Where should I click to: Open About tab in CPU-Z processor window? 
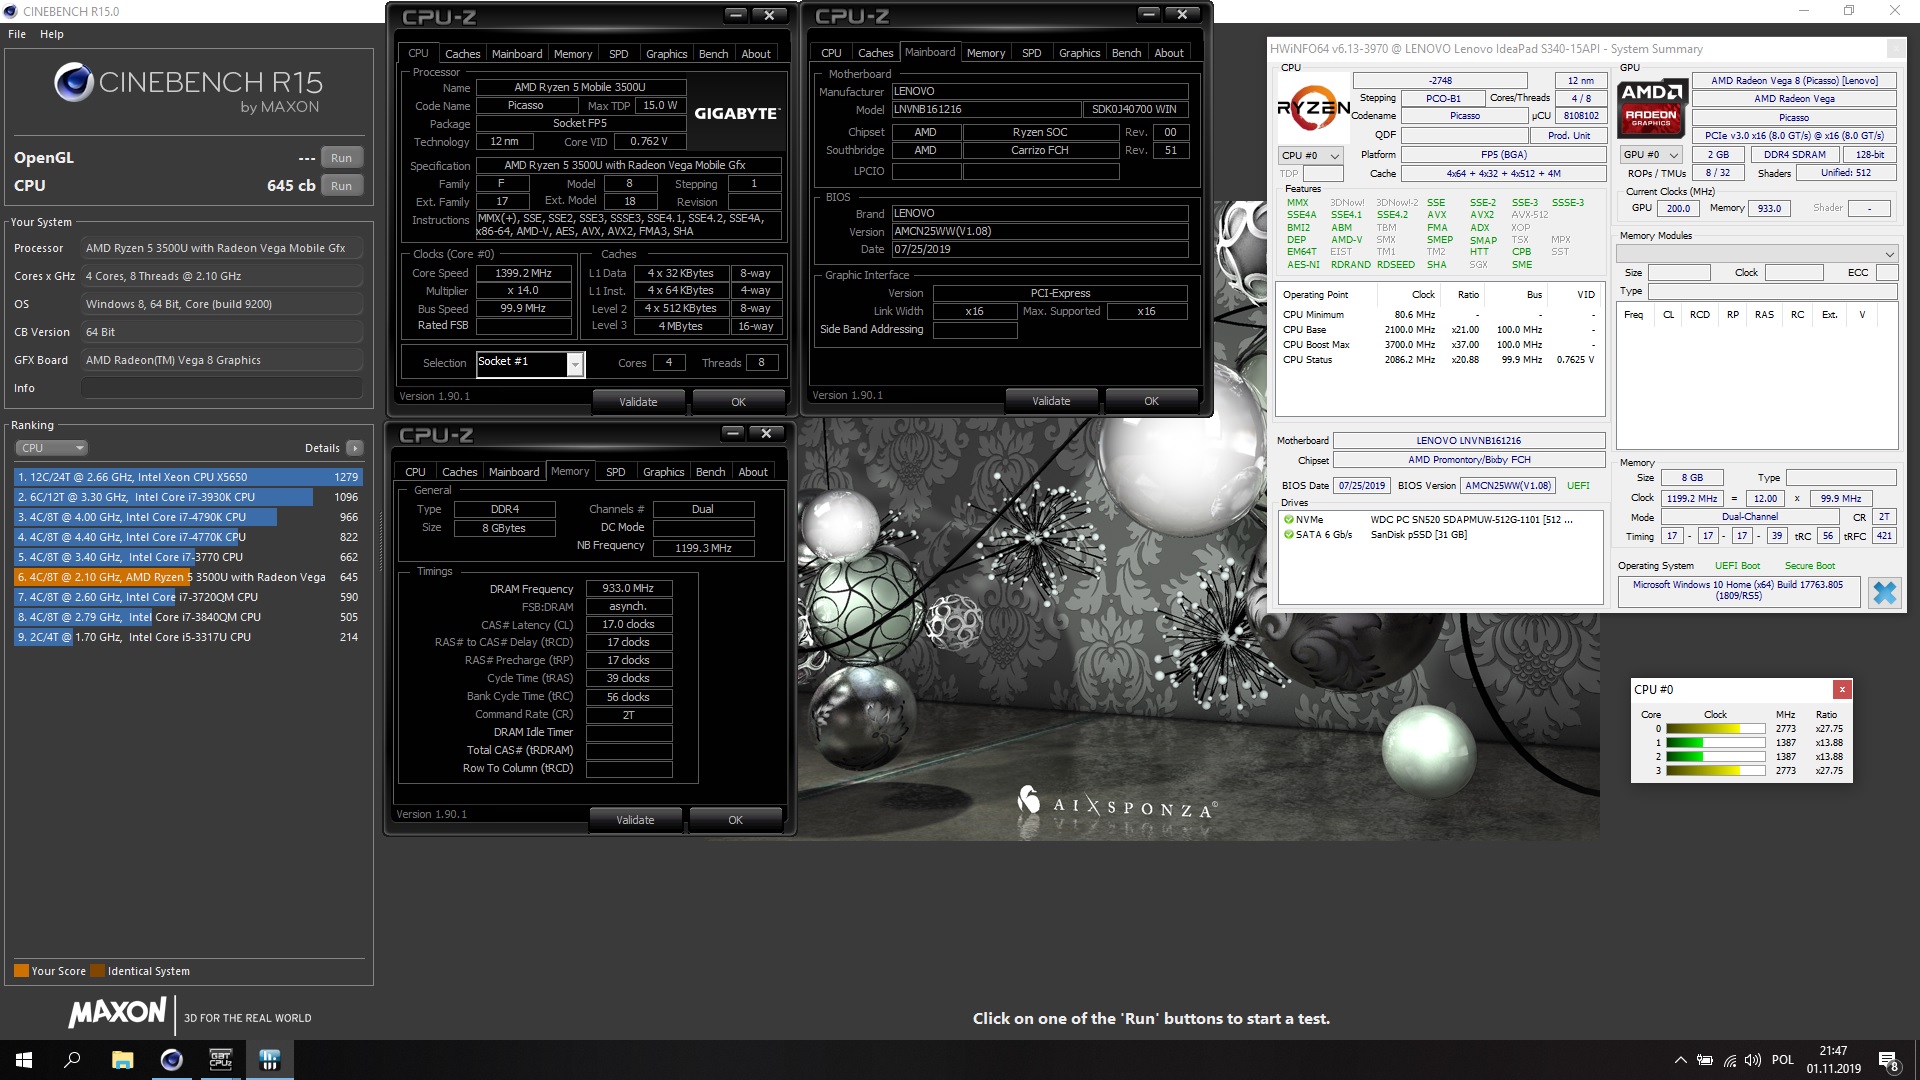[x=756, y=54]
